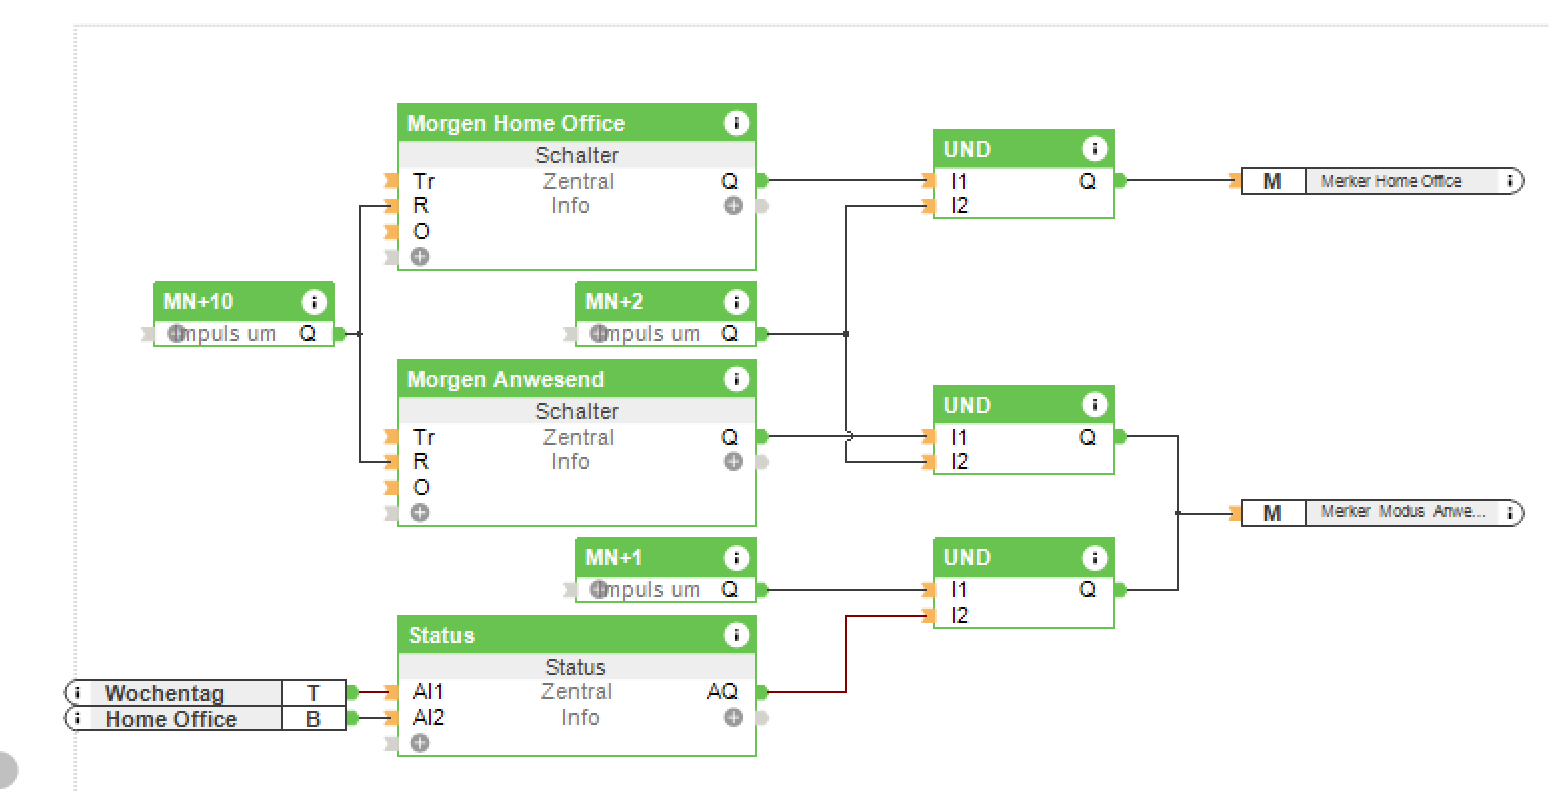Image resolution: width=1549 pixels, height=791 pixels.
Task: Click info icon on Wochentag input
Action: 77,693
